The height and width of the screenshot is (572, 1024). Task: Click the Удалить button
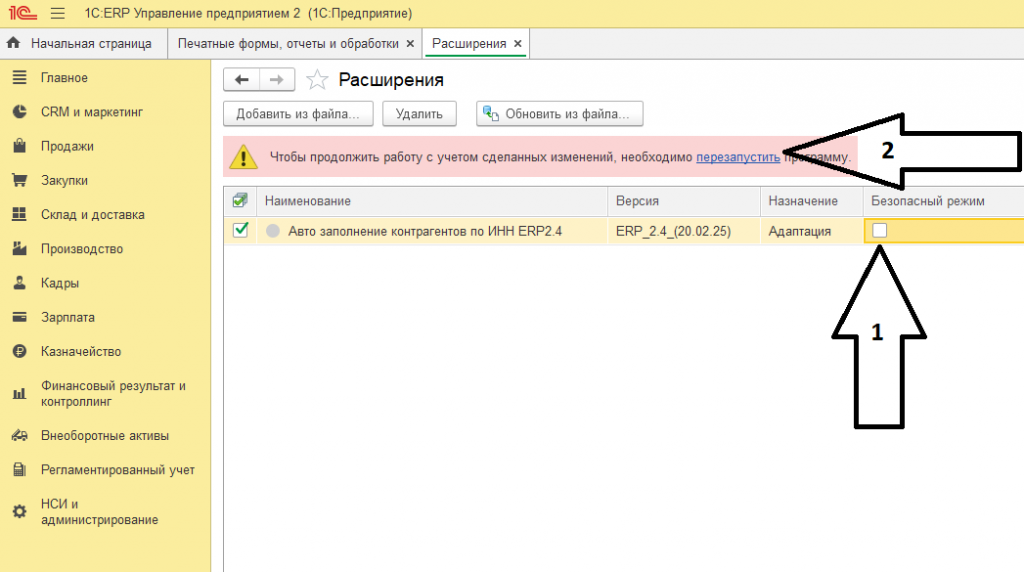click(x=419, y=114)
